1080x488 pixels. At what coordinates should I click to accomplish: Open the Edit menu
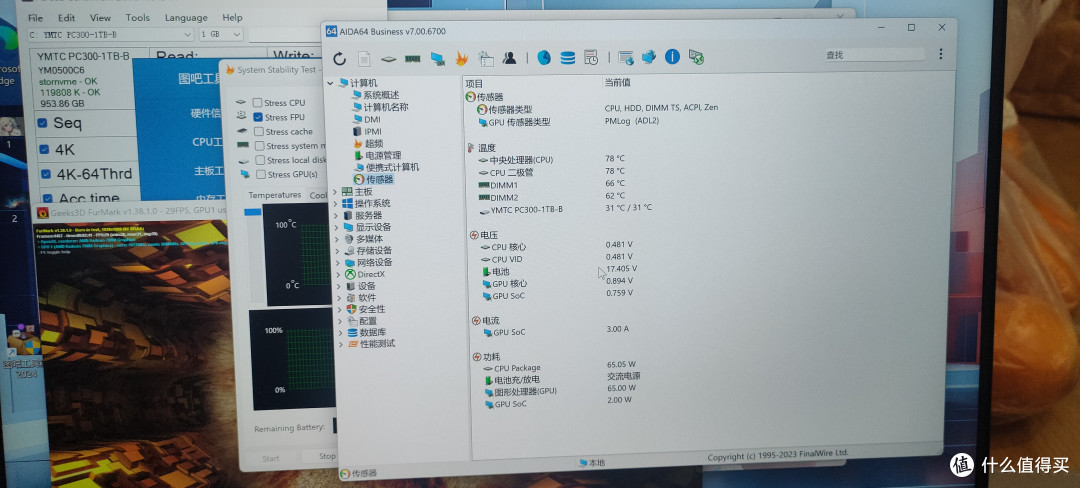(x=67, y=18)
